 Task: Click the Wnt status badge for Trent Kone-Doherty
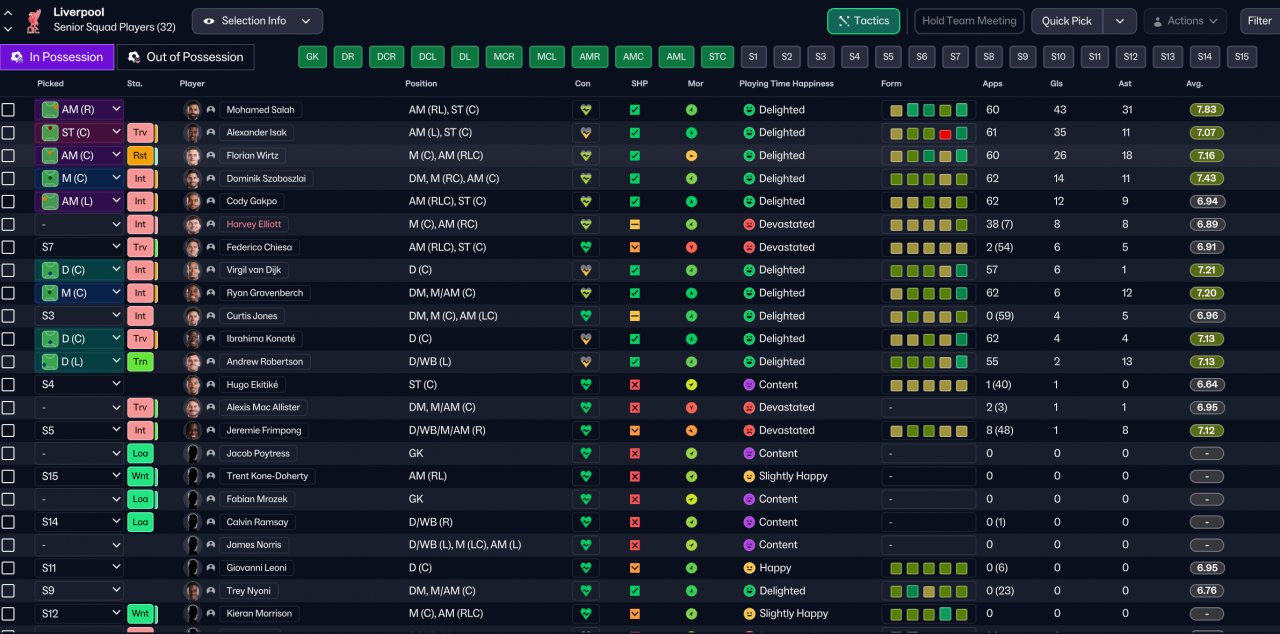140,476
